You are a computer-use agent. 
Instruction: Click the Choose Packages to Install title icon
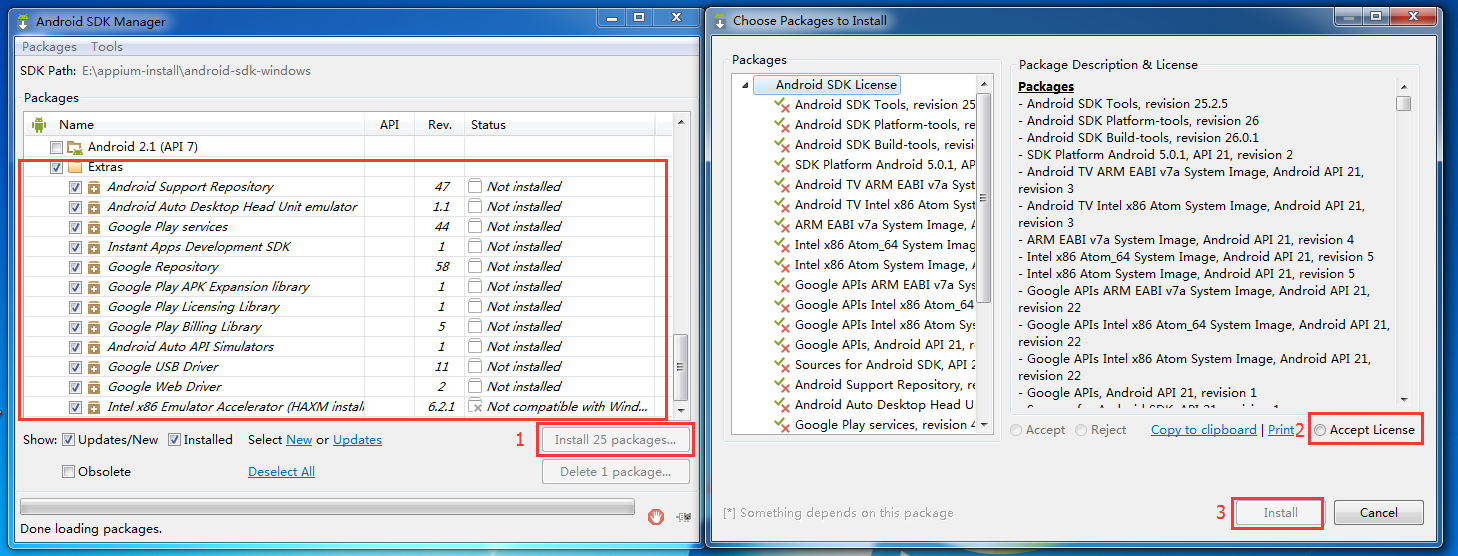[x=720, y=21]
